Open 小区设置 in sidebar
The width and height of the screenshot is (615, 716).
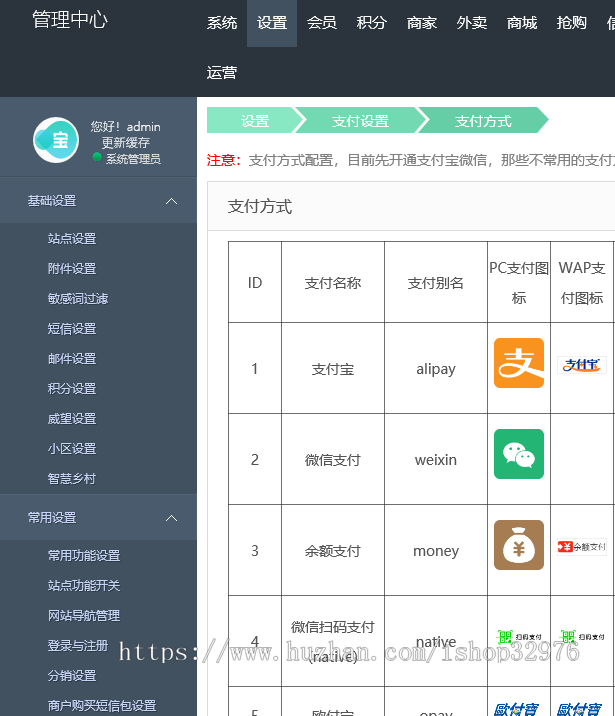pos(72,449)
